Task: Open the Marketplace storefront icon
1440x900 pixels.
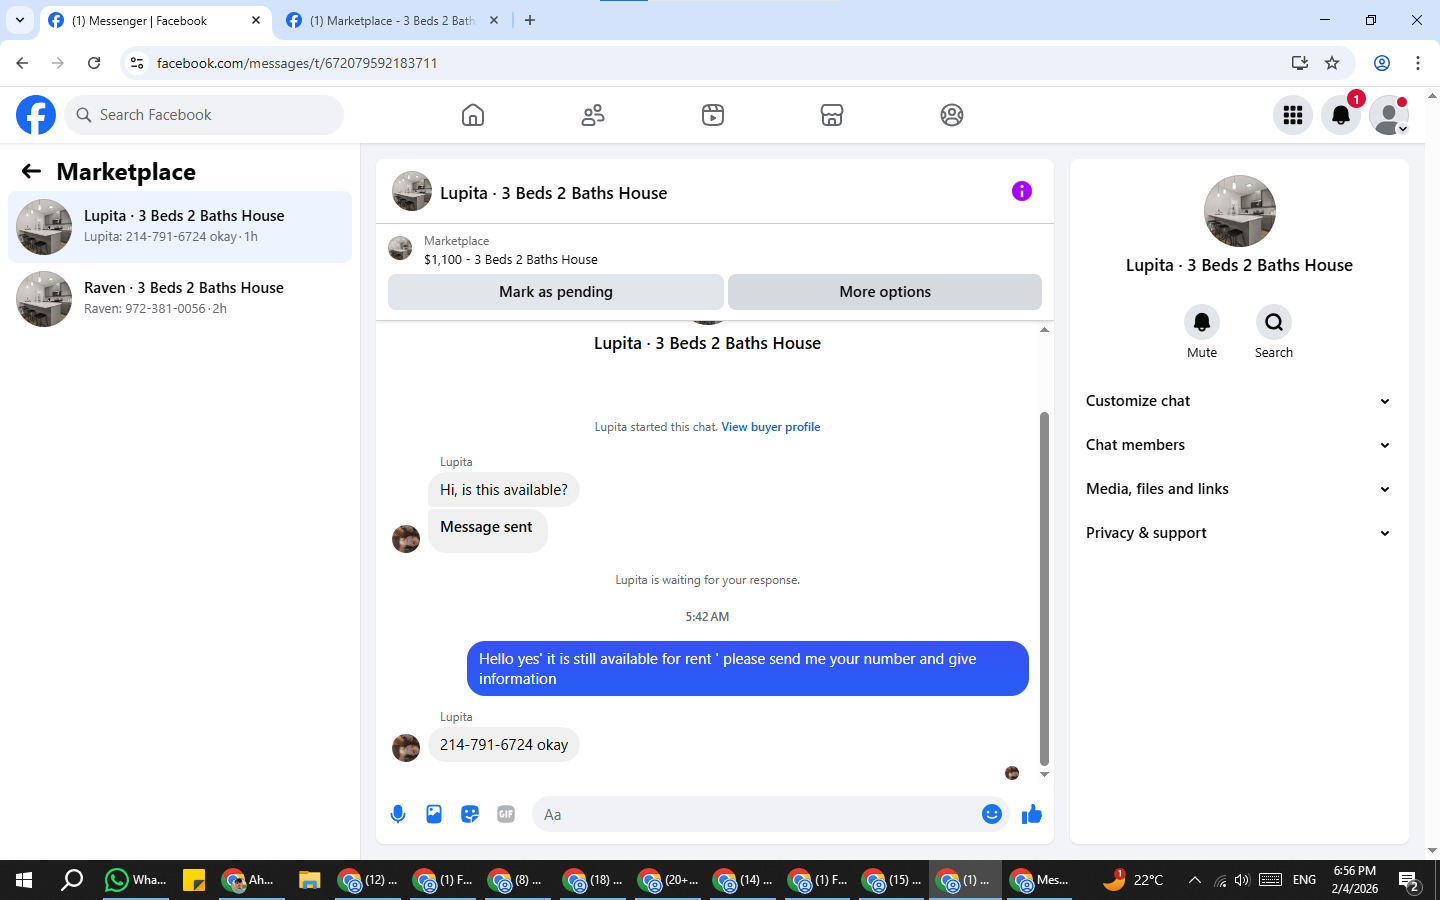Action: click(832, 115)
